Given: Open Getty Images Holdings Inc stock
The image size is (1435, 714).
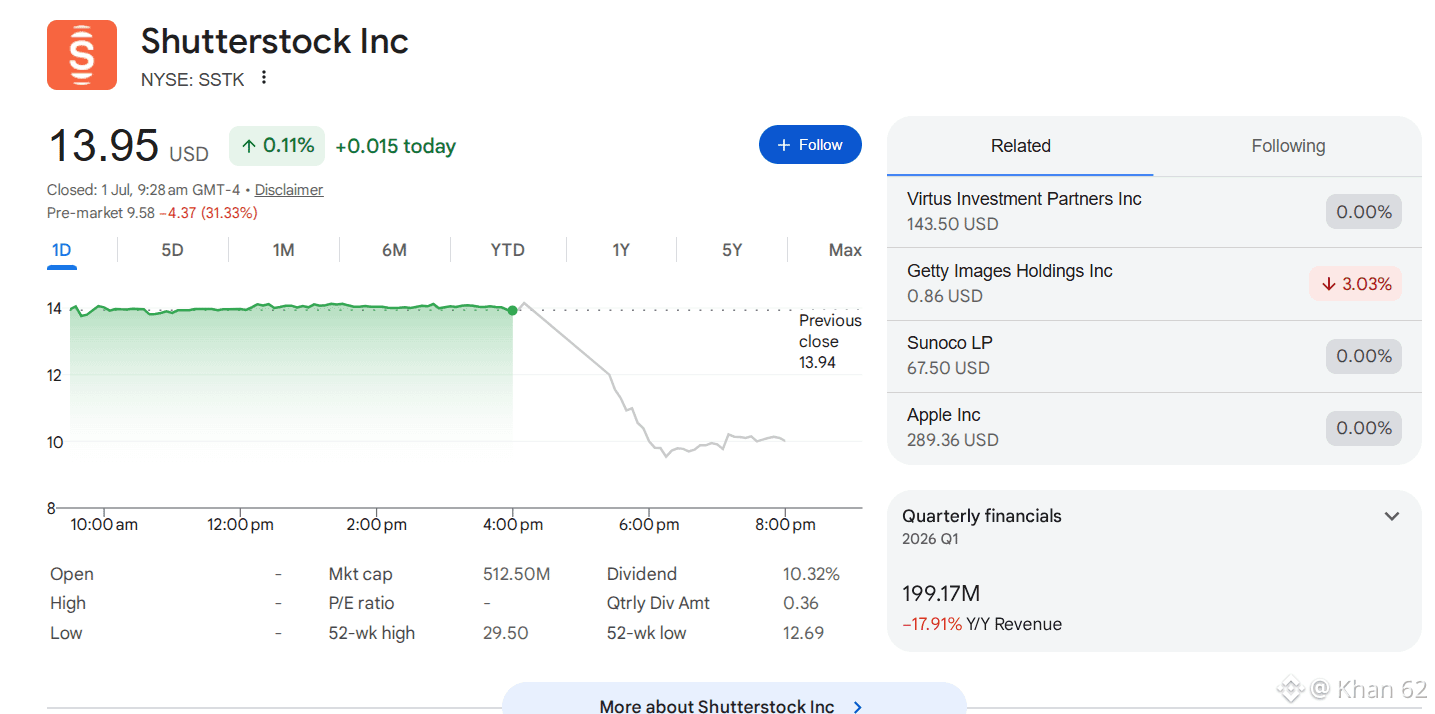Looking at the screenshot, I should pos(1154,284).
